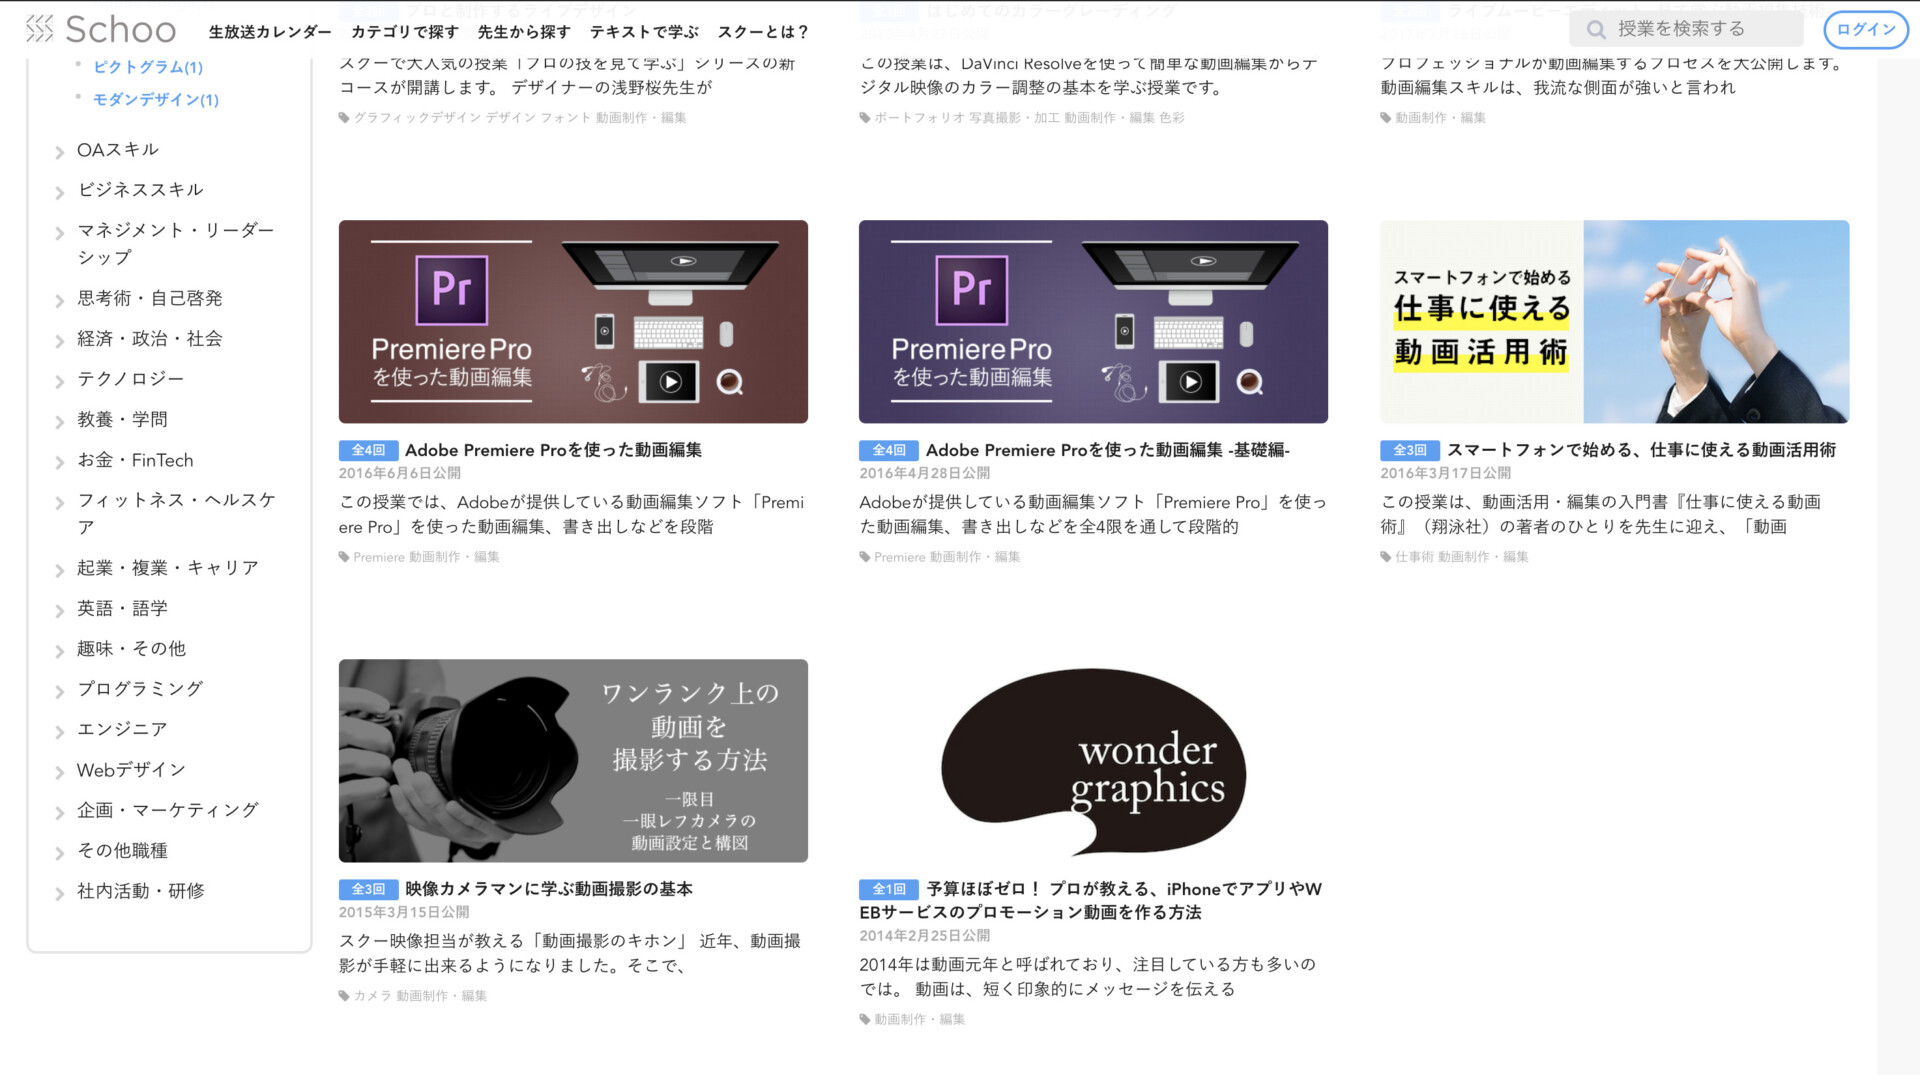Screen dimensions: 1920x1084
Task: Select 社内活動・研修 category
Action: [x=140, y=891]
